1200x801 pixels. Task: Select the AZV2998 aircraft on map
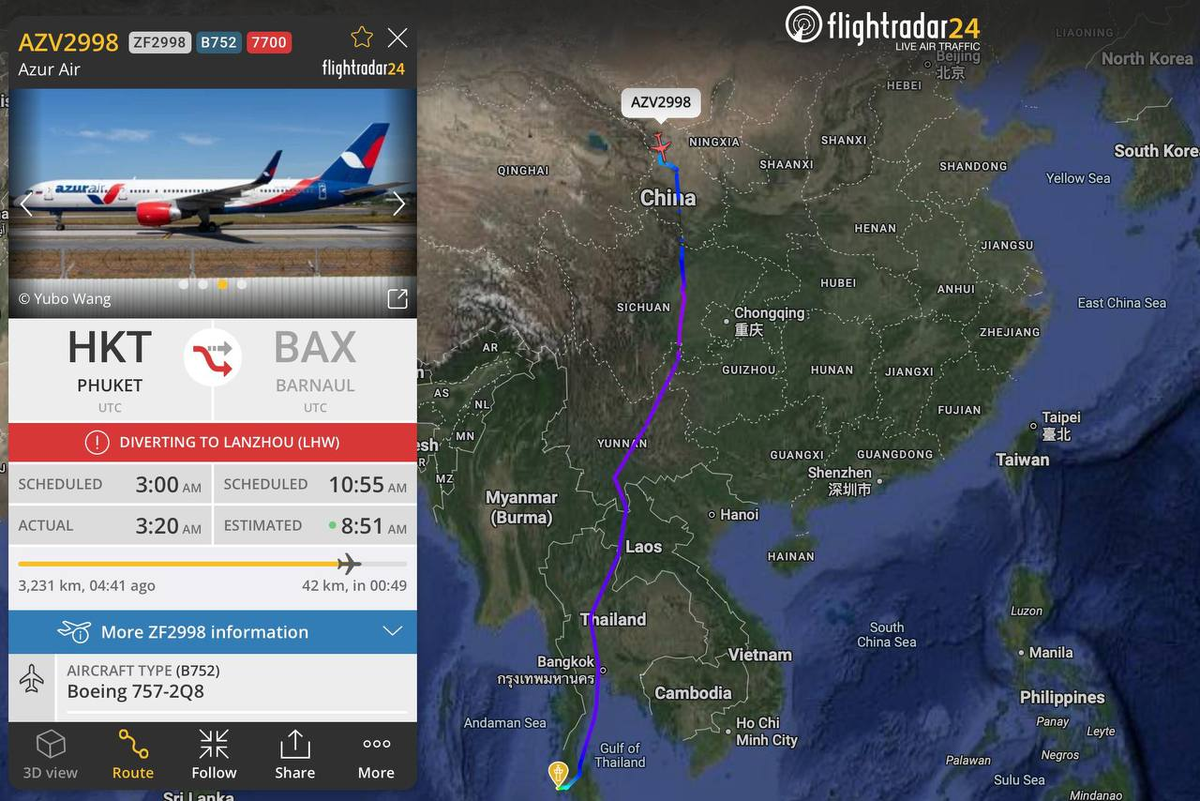[660, 144]
